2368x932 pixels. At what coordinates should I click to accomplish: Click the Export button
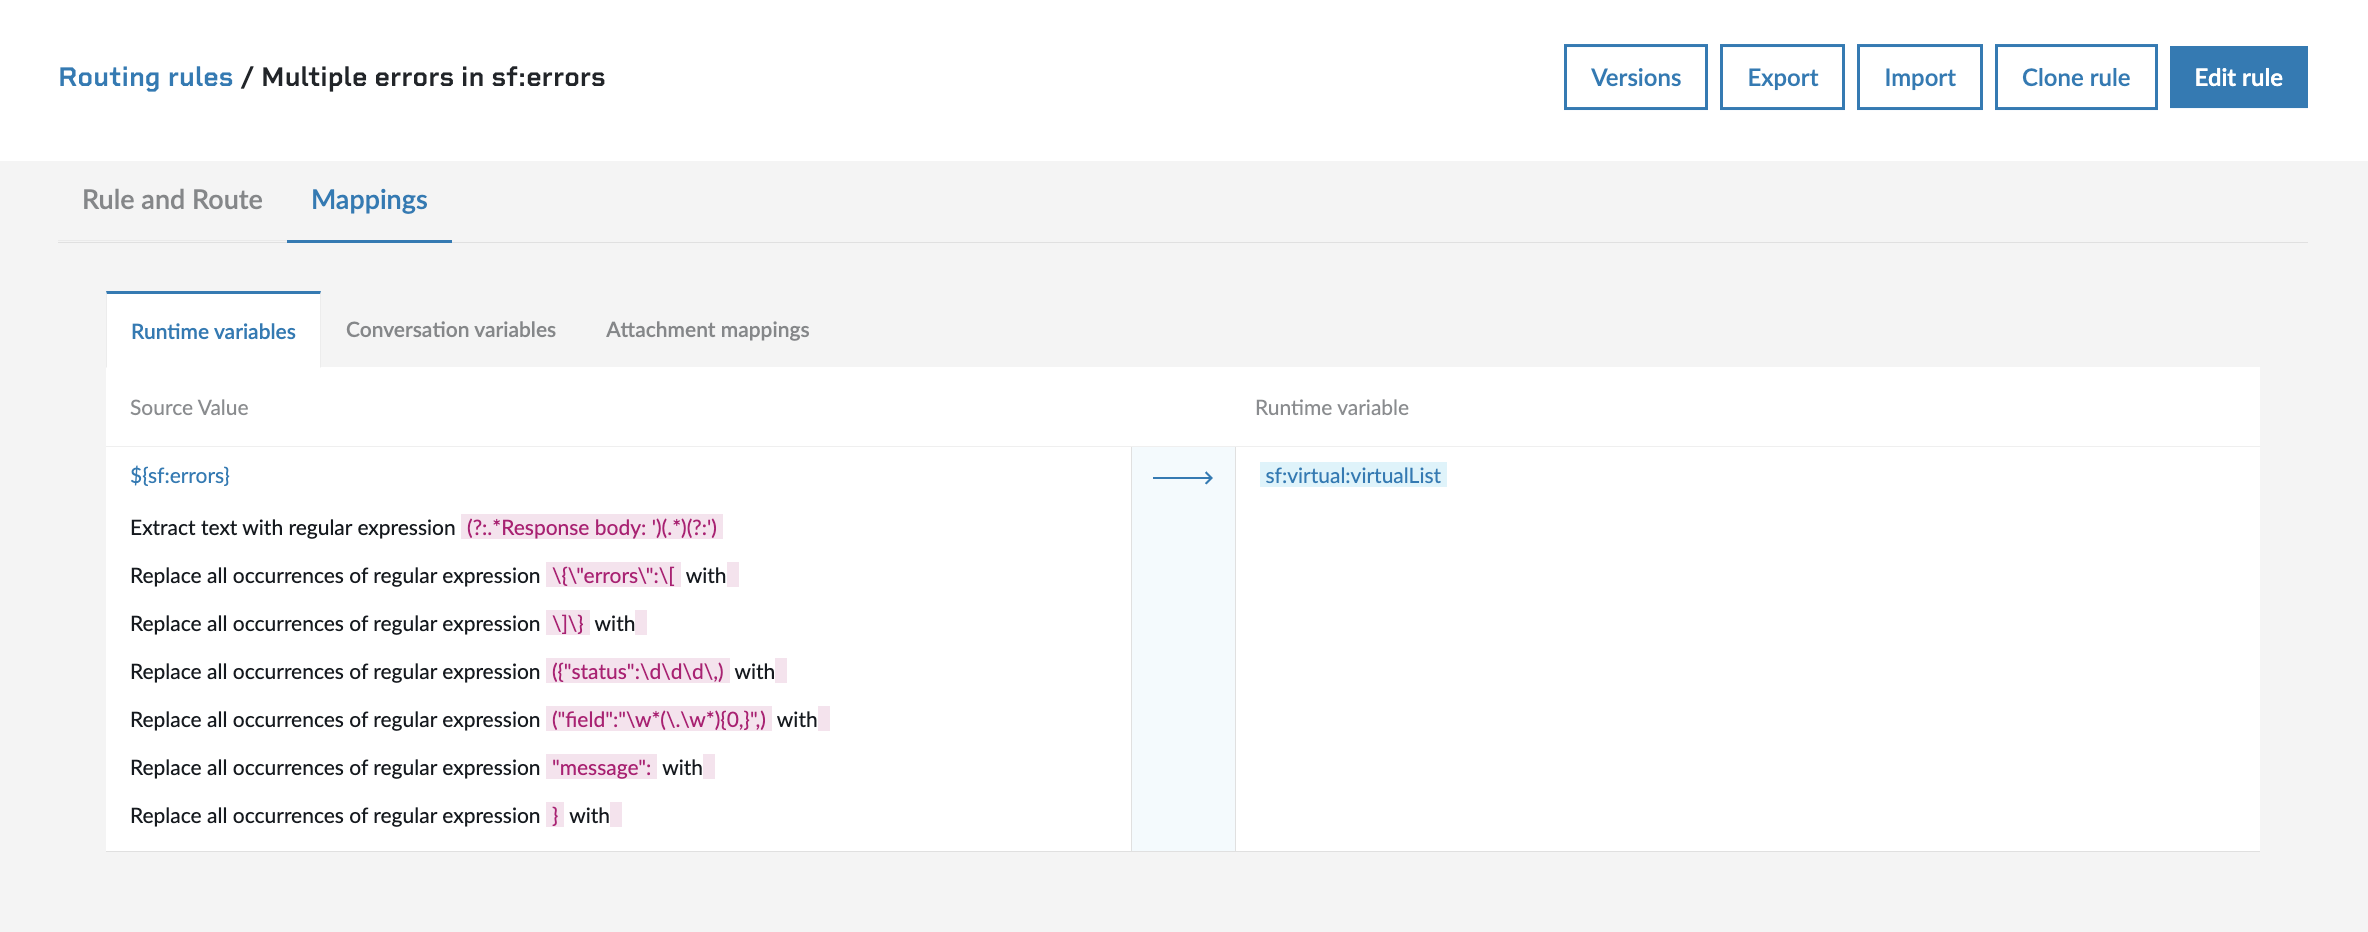pos(1781,77)
